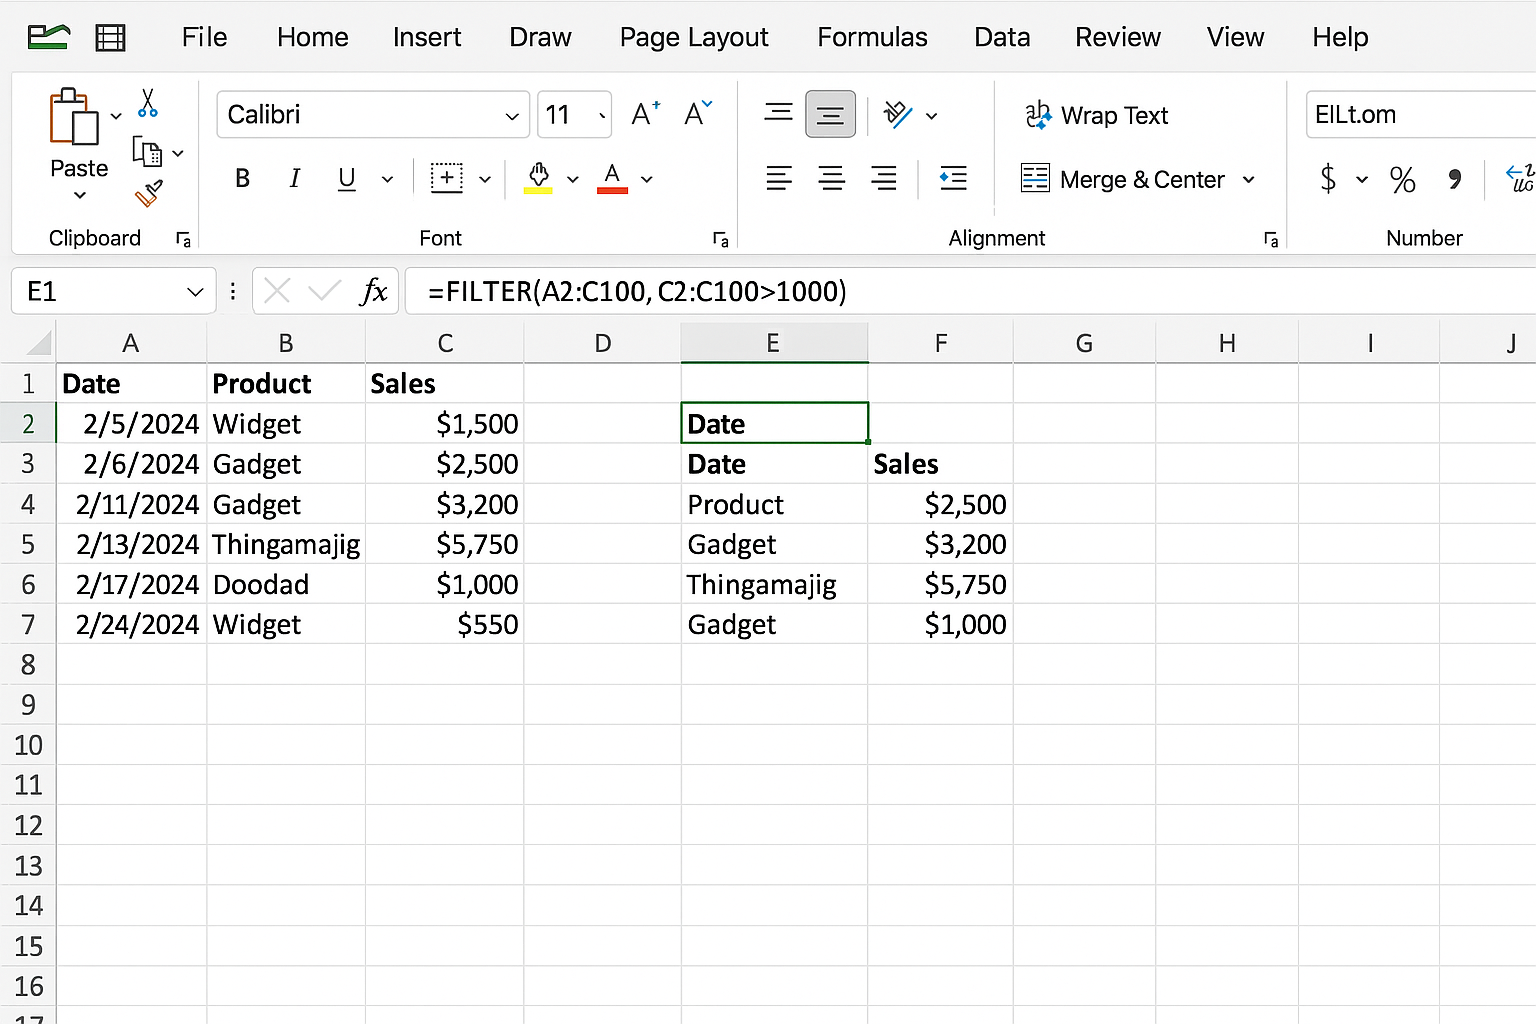The height and width of the screenshot is (1024, 1536).
Task: Select row 5 header
Action: coord(28,544)
